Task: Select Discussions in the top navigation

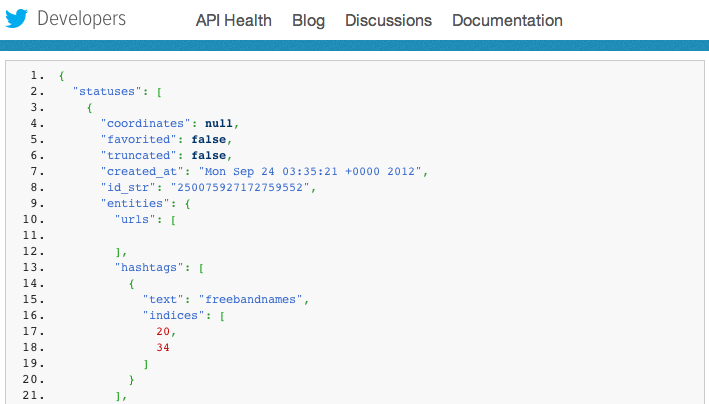Action: click(388, 20)
